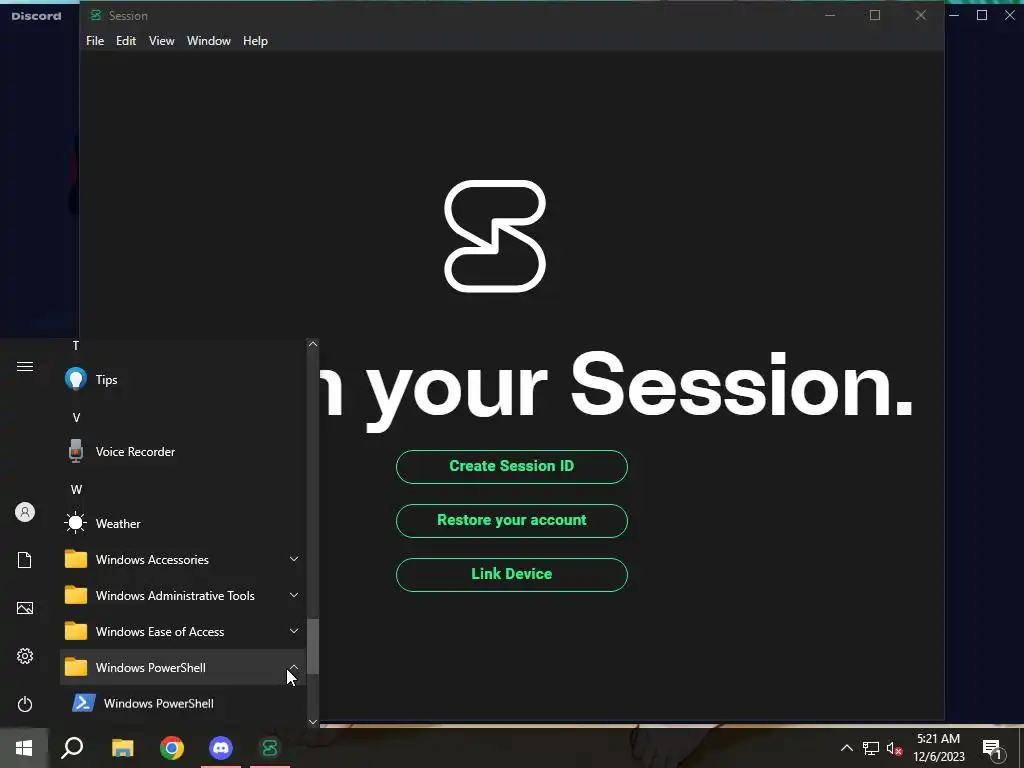The image size is (1024, 768).
Task: Launch Voice Recorder app
Action: tap(182, 451)
